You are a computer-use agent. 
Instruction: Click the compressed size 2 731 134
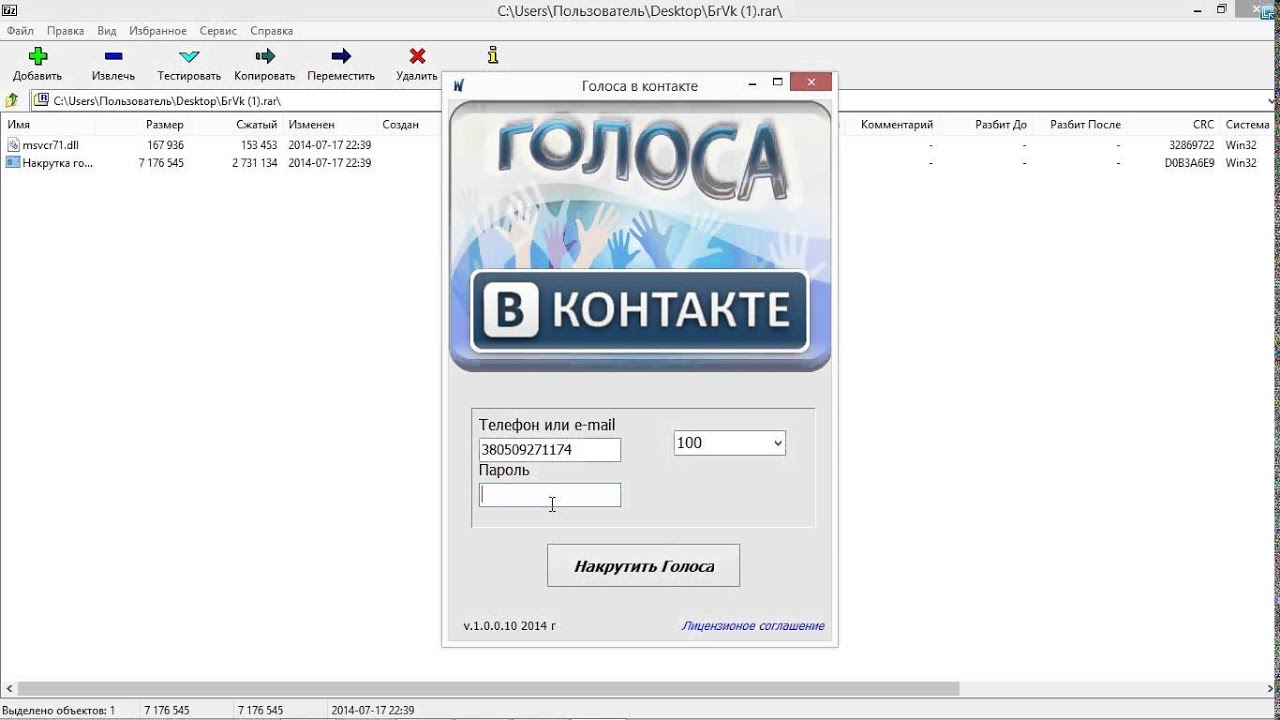(254, 162)
